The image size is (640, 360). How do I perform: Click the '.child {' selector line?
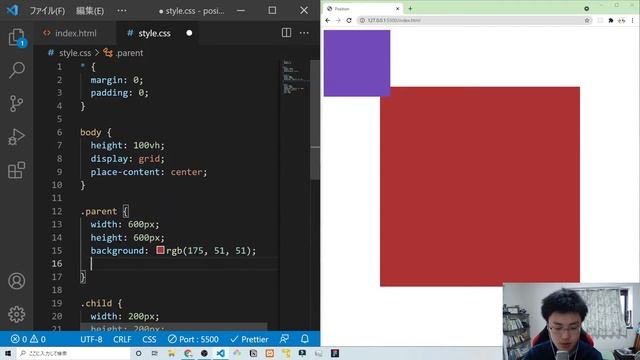coord(101,303)
